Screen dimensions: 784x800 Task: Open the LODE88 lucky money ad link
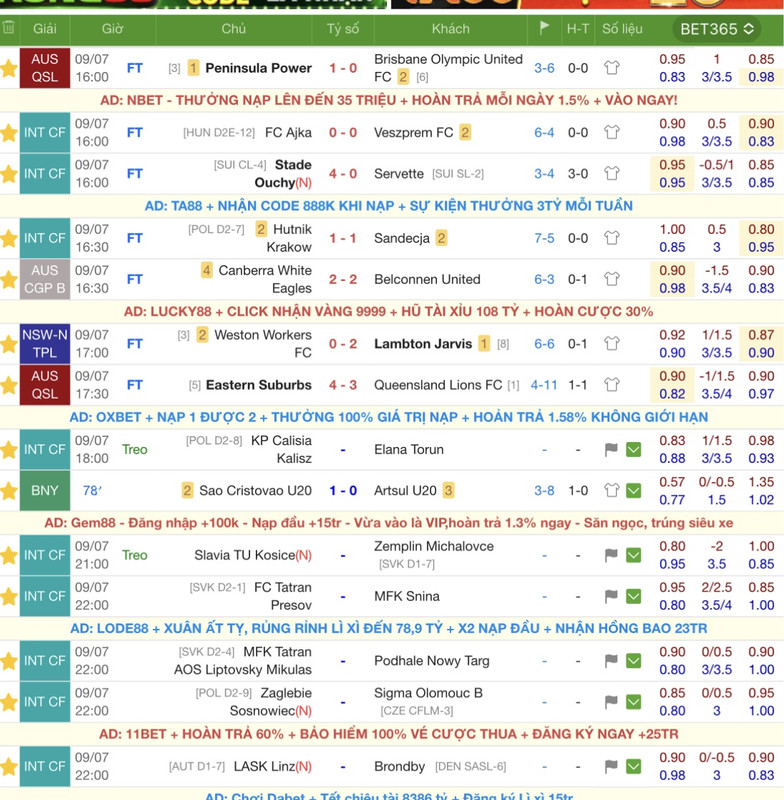(389, 628)
